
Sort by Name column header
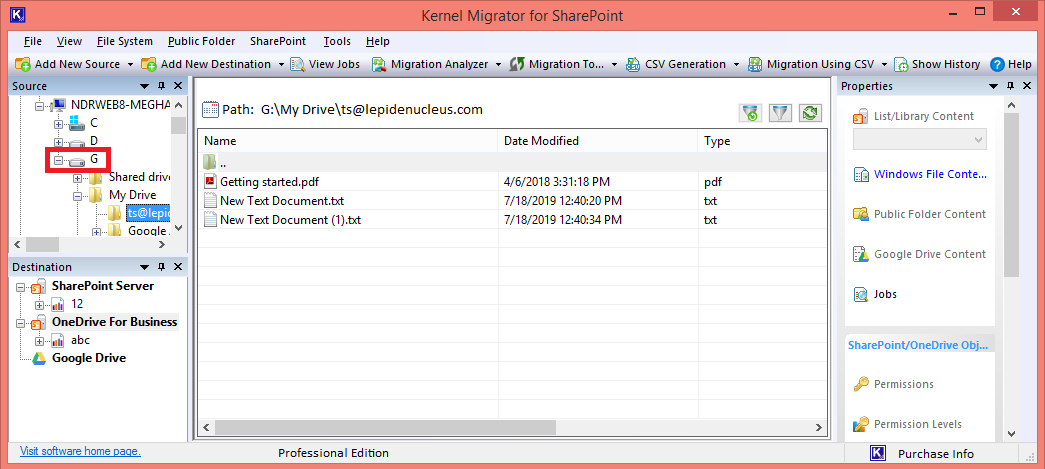(347, 141)
